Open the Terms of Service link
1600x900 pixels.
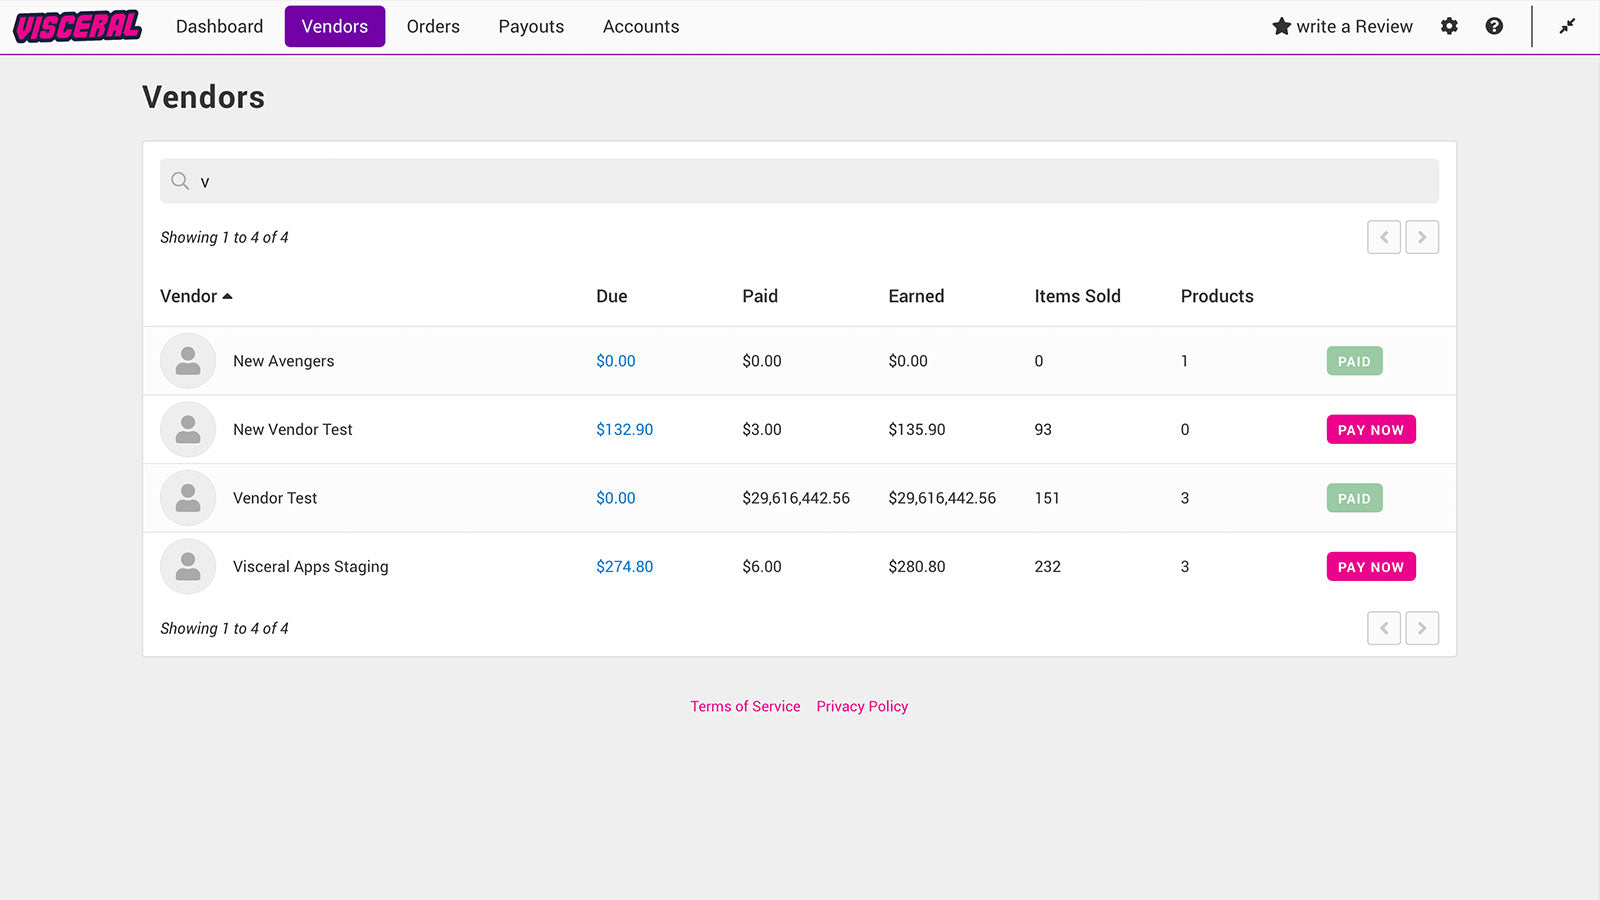[x=745, y=706]
